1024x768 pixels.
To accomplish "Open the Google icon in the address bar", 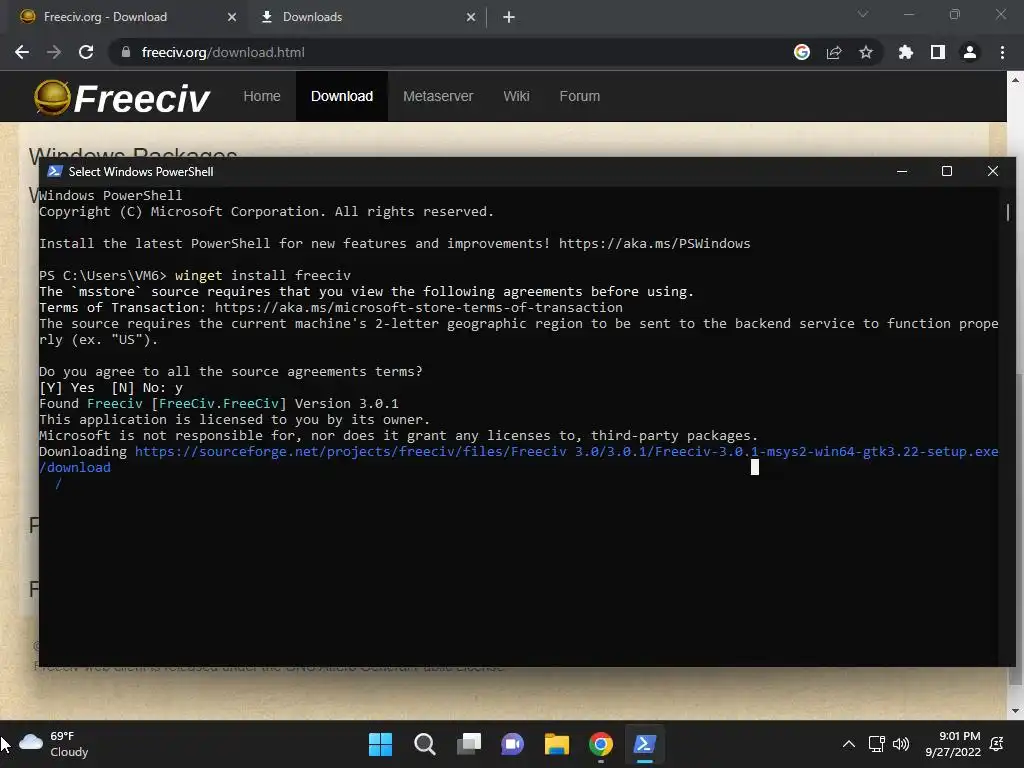I will click(x=802, y=52).
